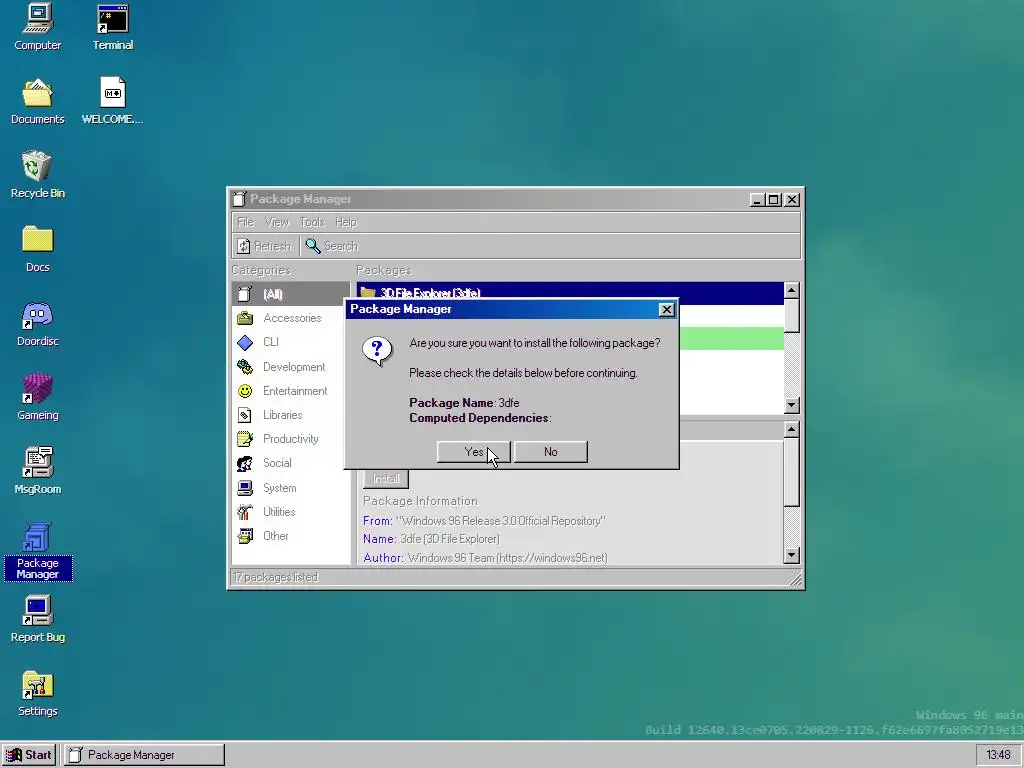The width and height of the screenshot is (1024, 768).
Task: Select the System category
Action: coord(291,488)
